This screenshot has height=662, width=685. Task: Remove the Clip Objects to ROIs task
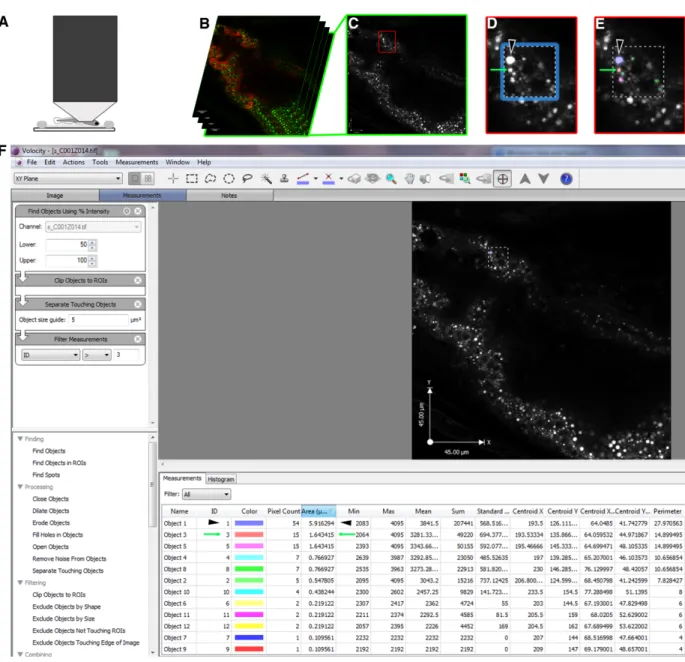coord(138,280)
